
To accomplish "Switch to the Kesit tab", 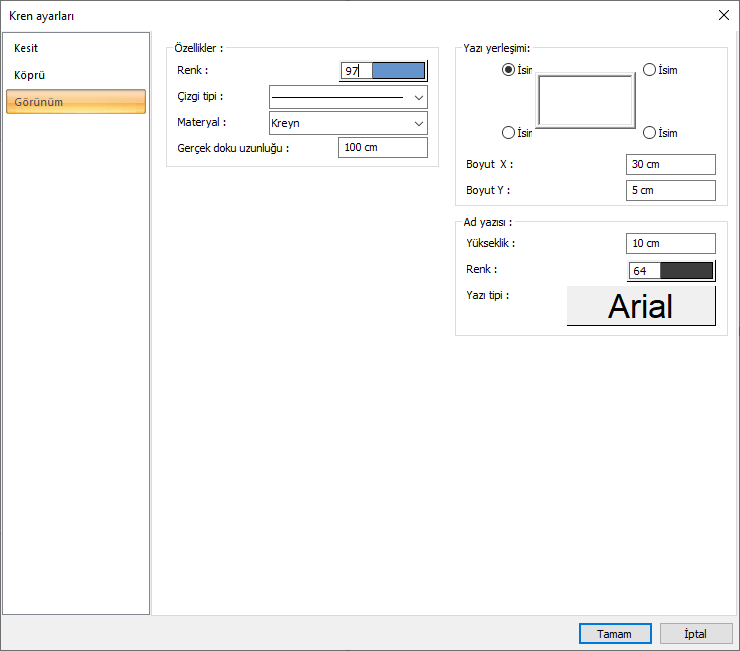I will tap(27, 48).
